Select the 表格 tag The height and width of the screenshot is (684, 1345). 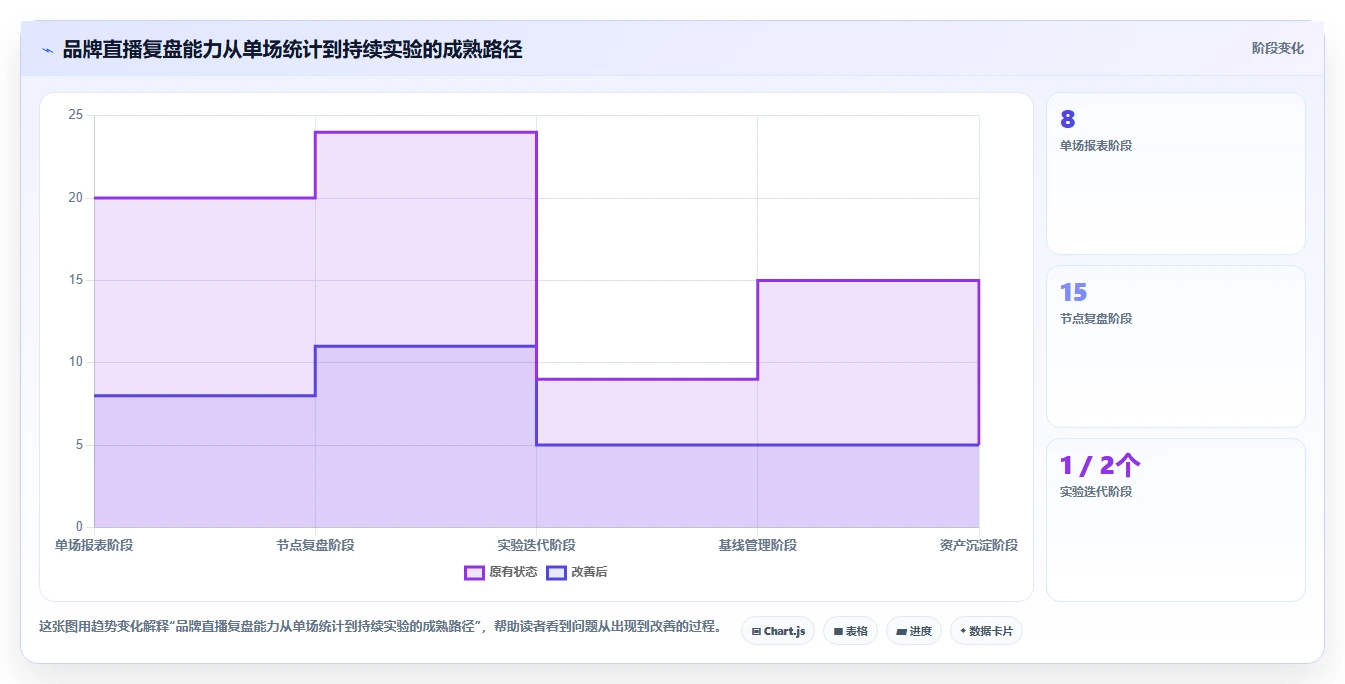coord(851,631)
